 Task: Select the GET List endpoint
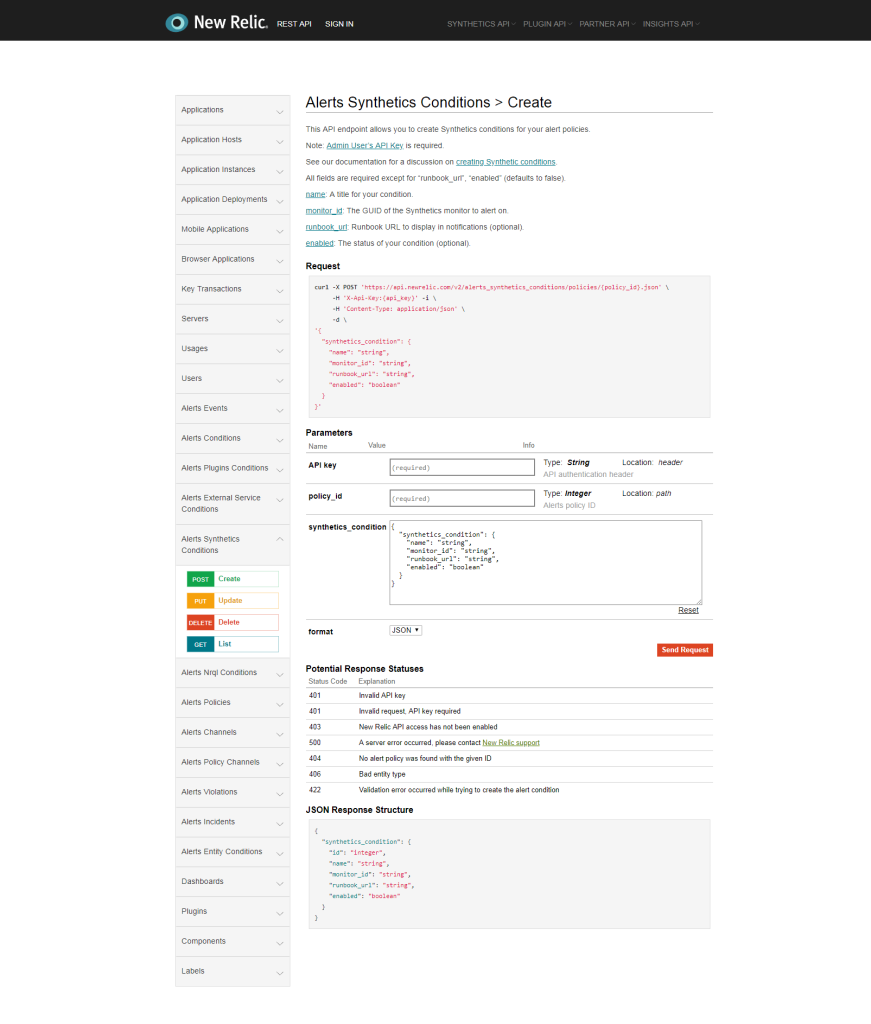coord(232,643)
